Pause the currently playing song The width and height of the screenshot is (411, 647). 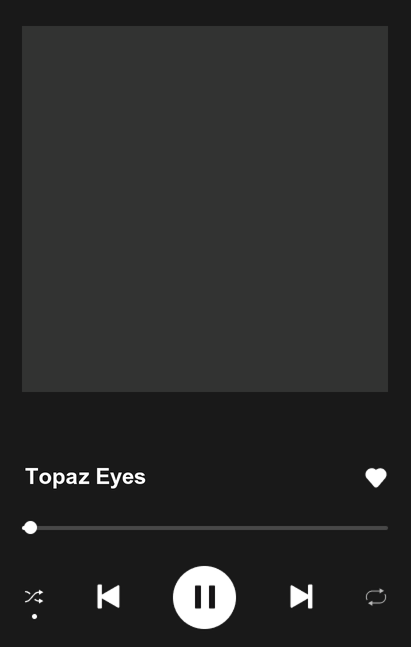pos(204,597)
